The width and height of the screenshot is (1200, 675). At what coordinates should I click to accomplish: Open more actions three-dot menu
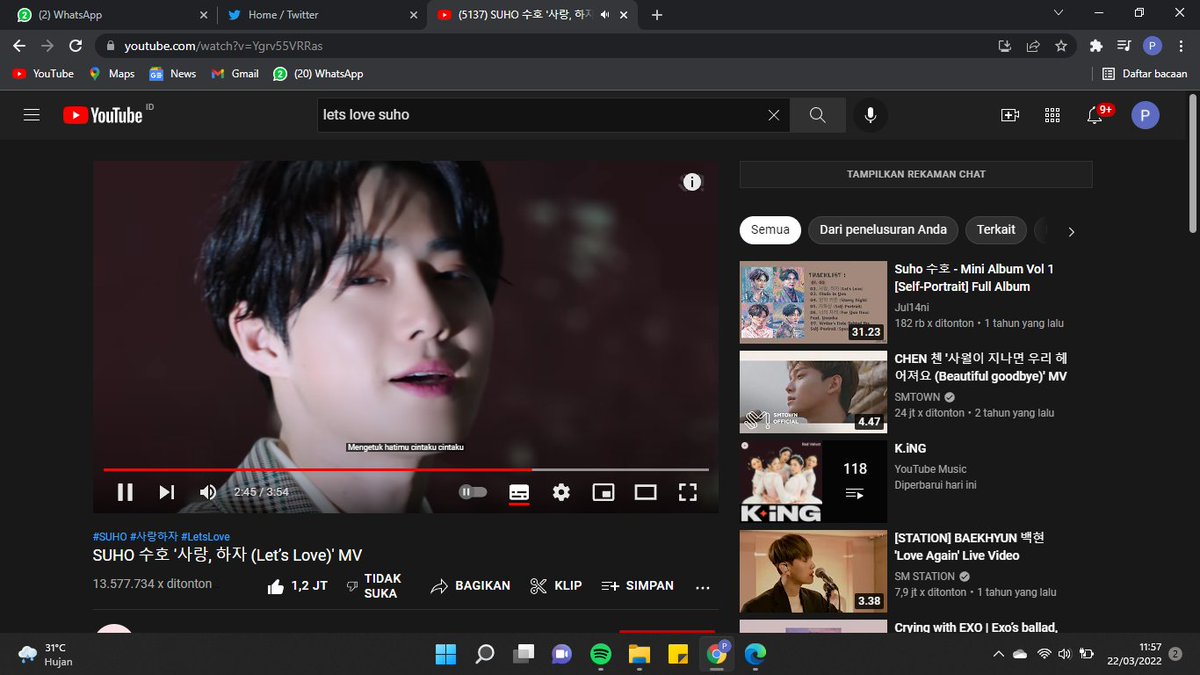(x=702, y=587)
